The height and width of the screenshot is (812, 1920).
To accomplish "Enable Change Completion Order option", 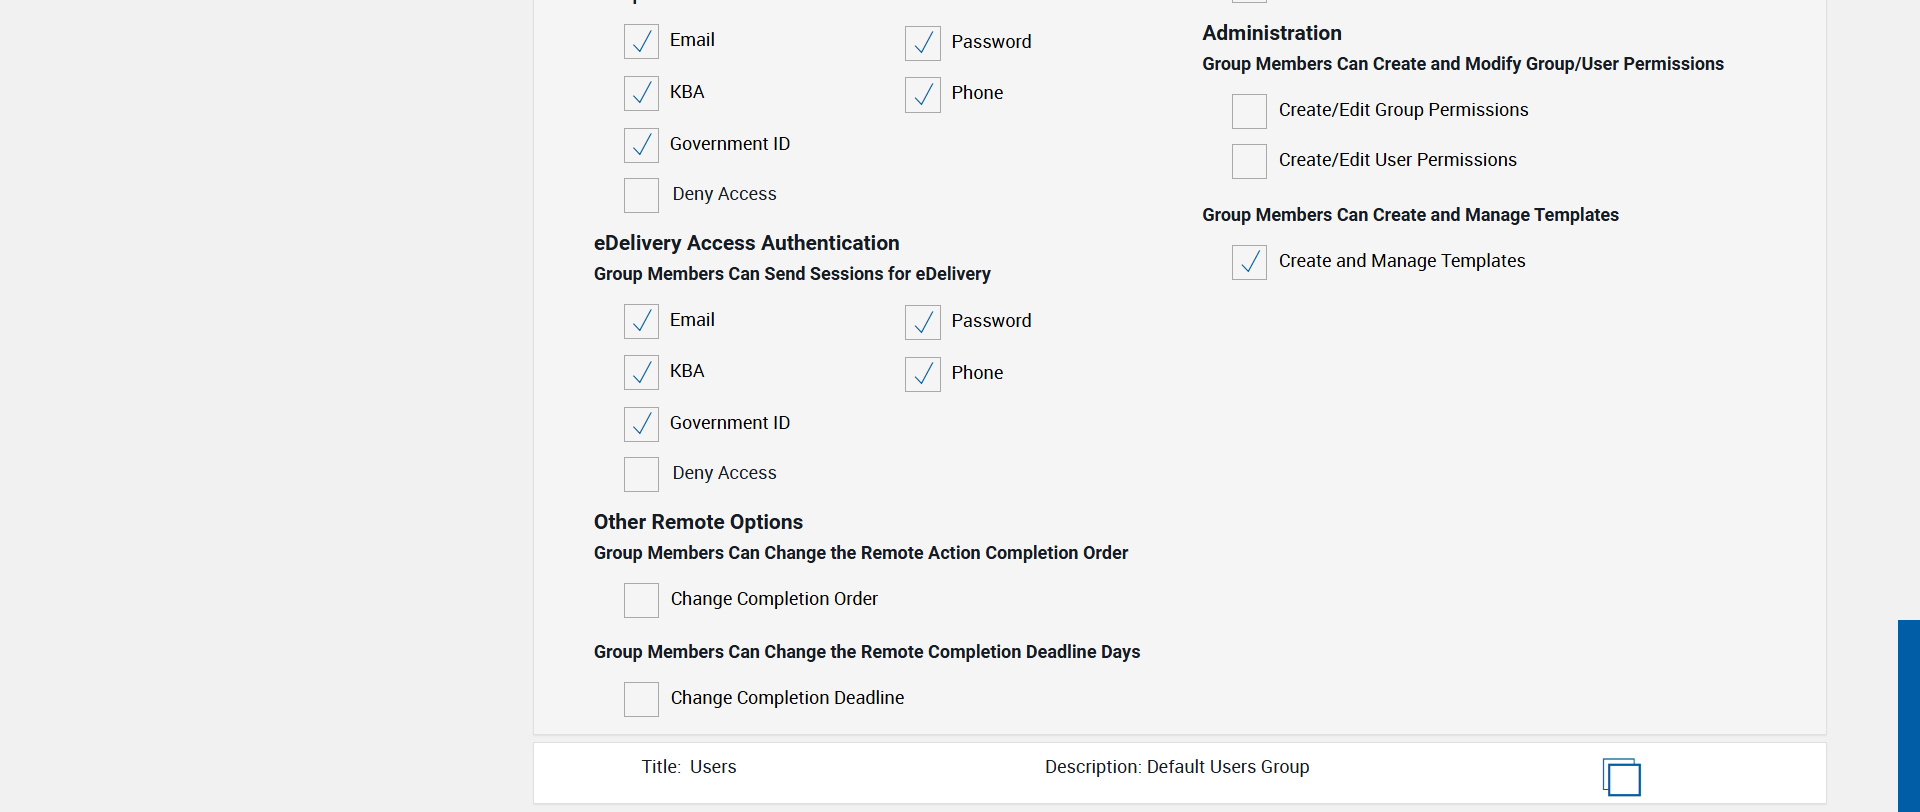I will click(x=641, y=600).
